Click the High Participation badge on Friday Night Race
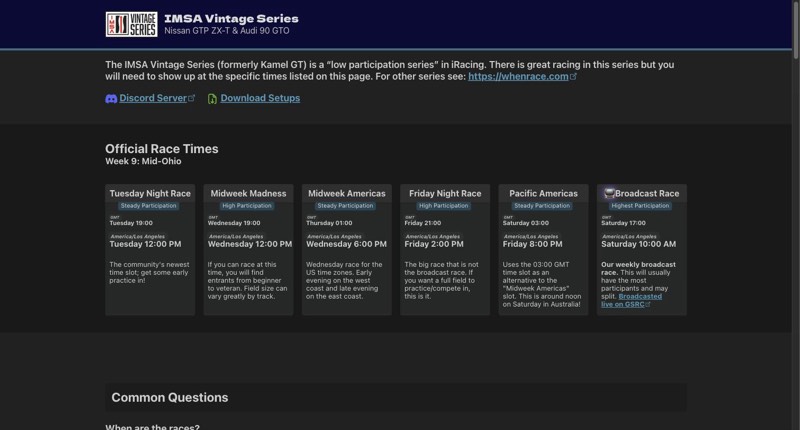 (443, 206)
